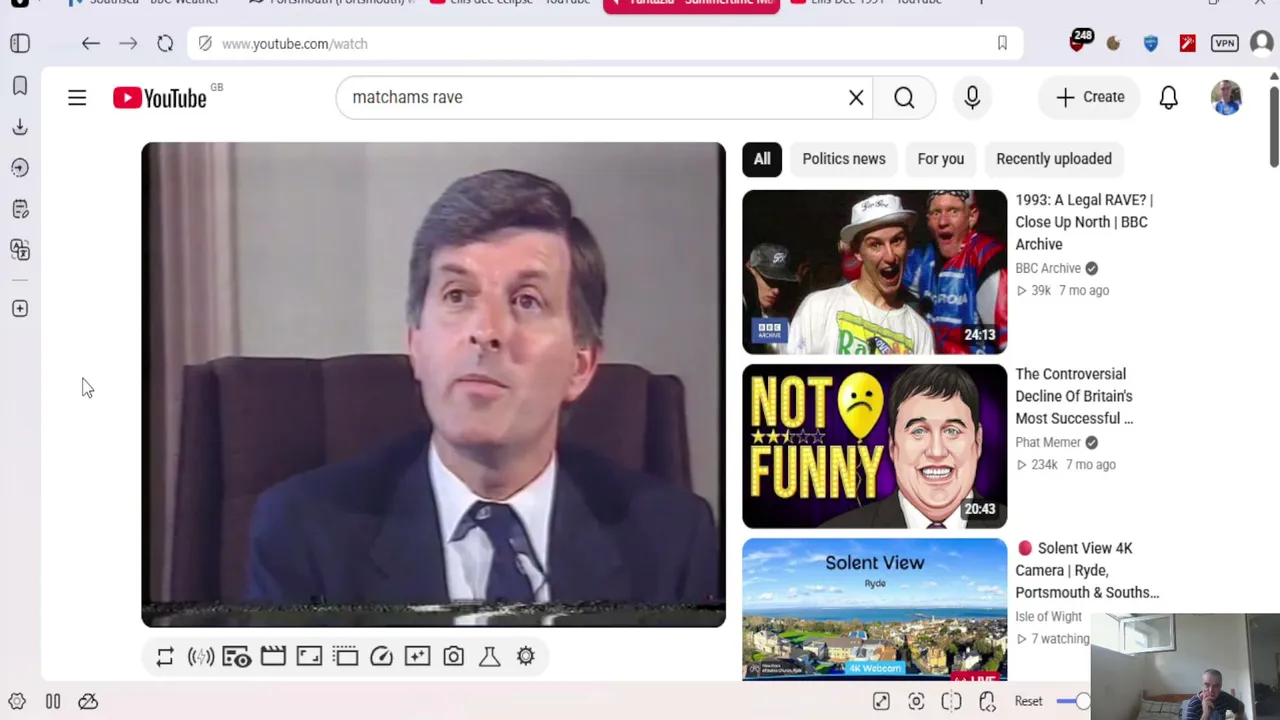Click the dotted pop-out window icon

[345, 656]
